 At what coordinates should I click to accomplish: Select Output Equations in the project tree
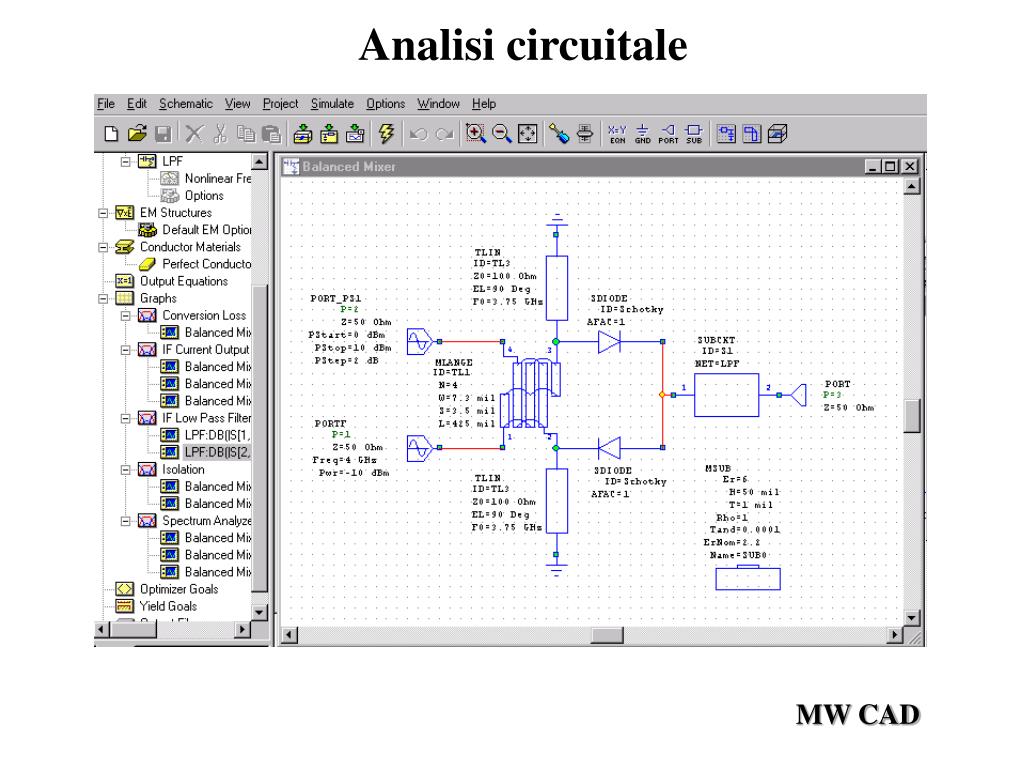click(184, 281)
